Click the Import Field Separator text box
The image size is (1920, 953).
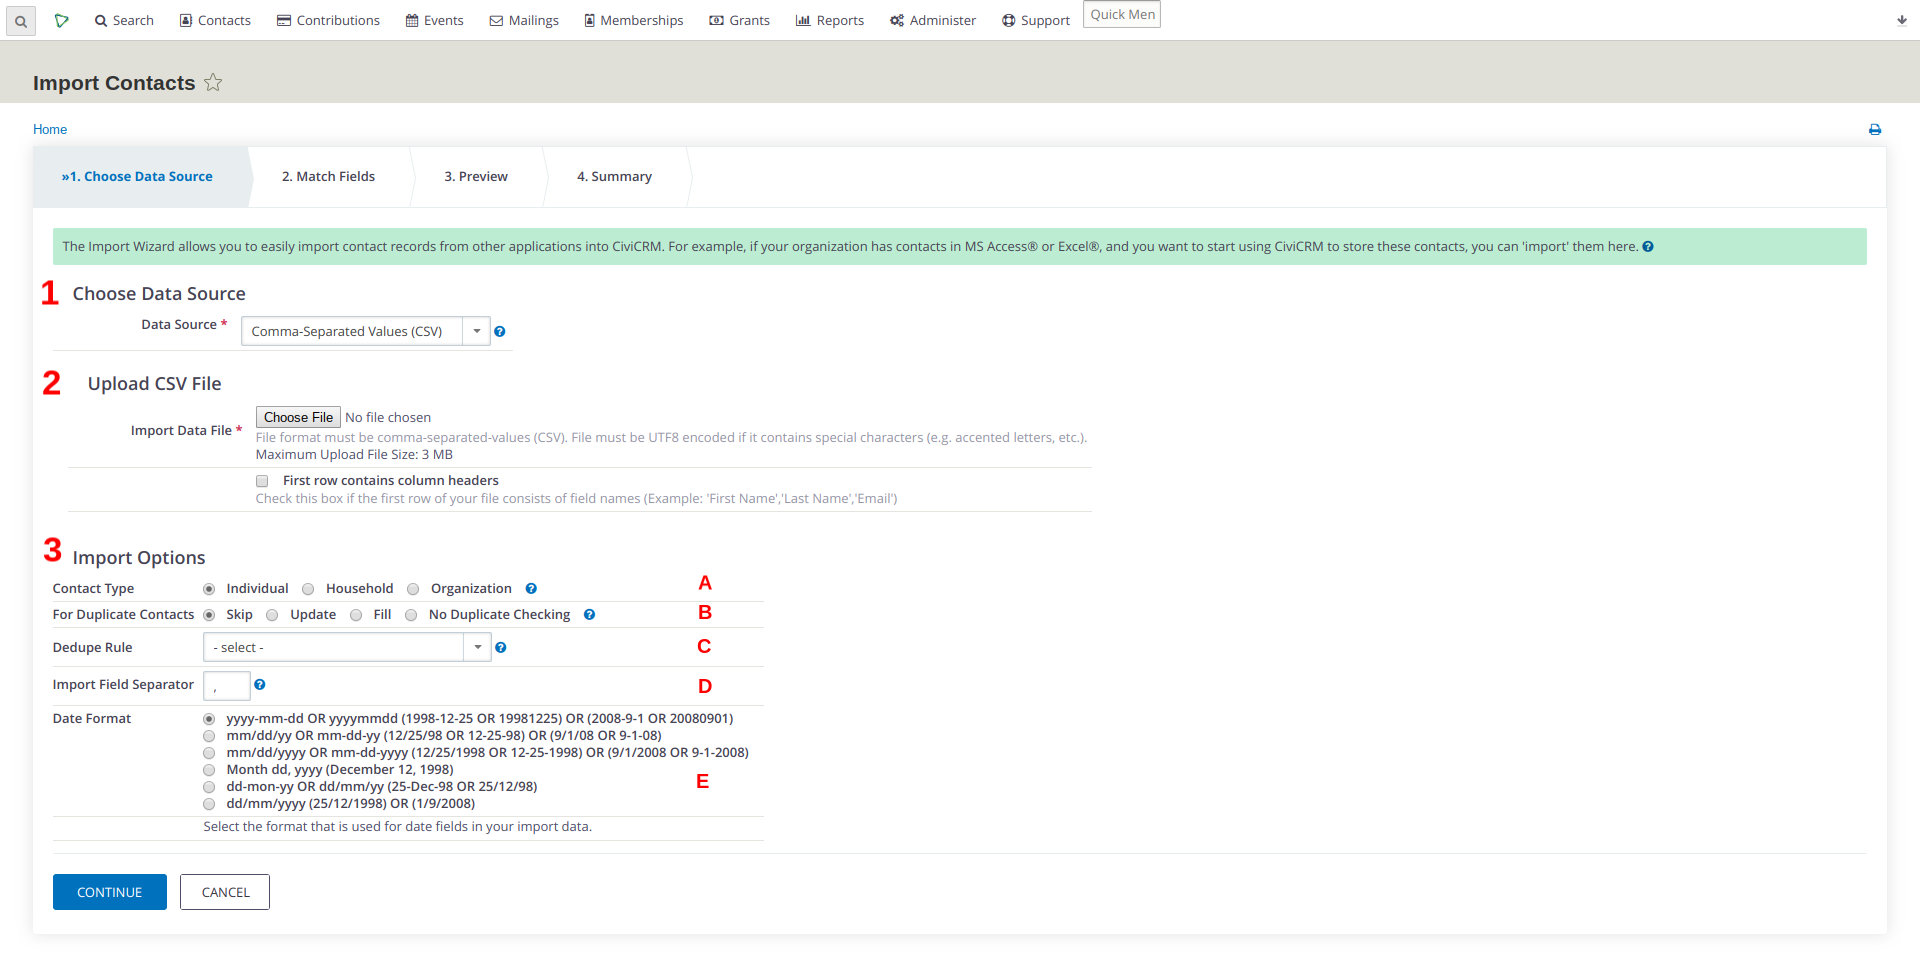[x=226, y=685]
